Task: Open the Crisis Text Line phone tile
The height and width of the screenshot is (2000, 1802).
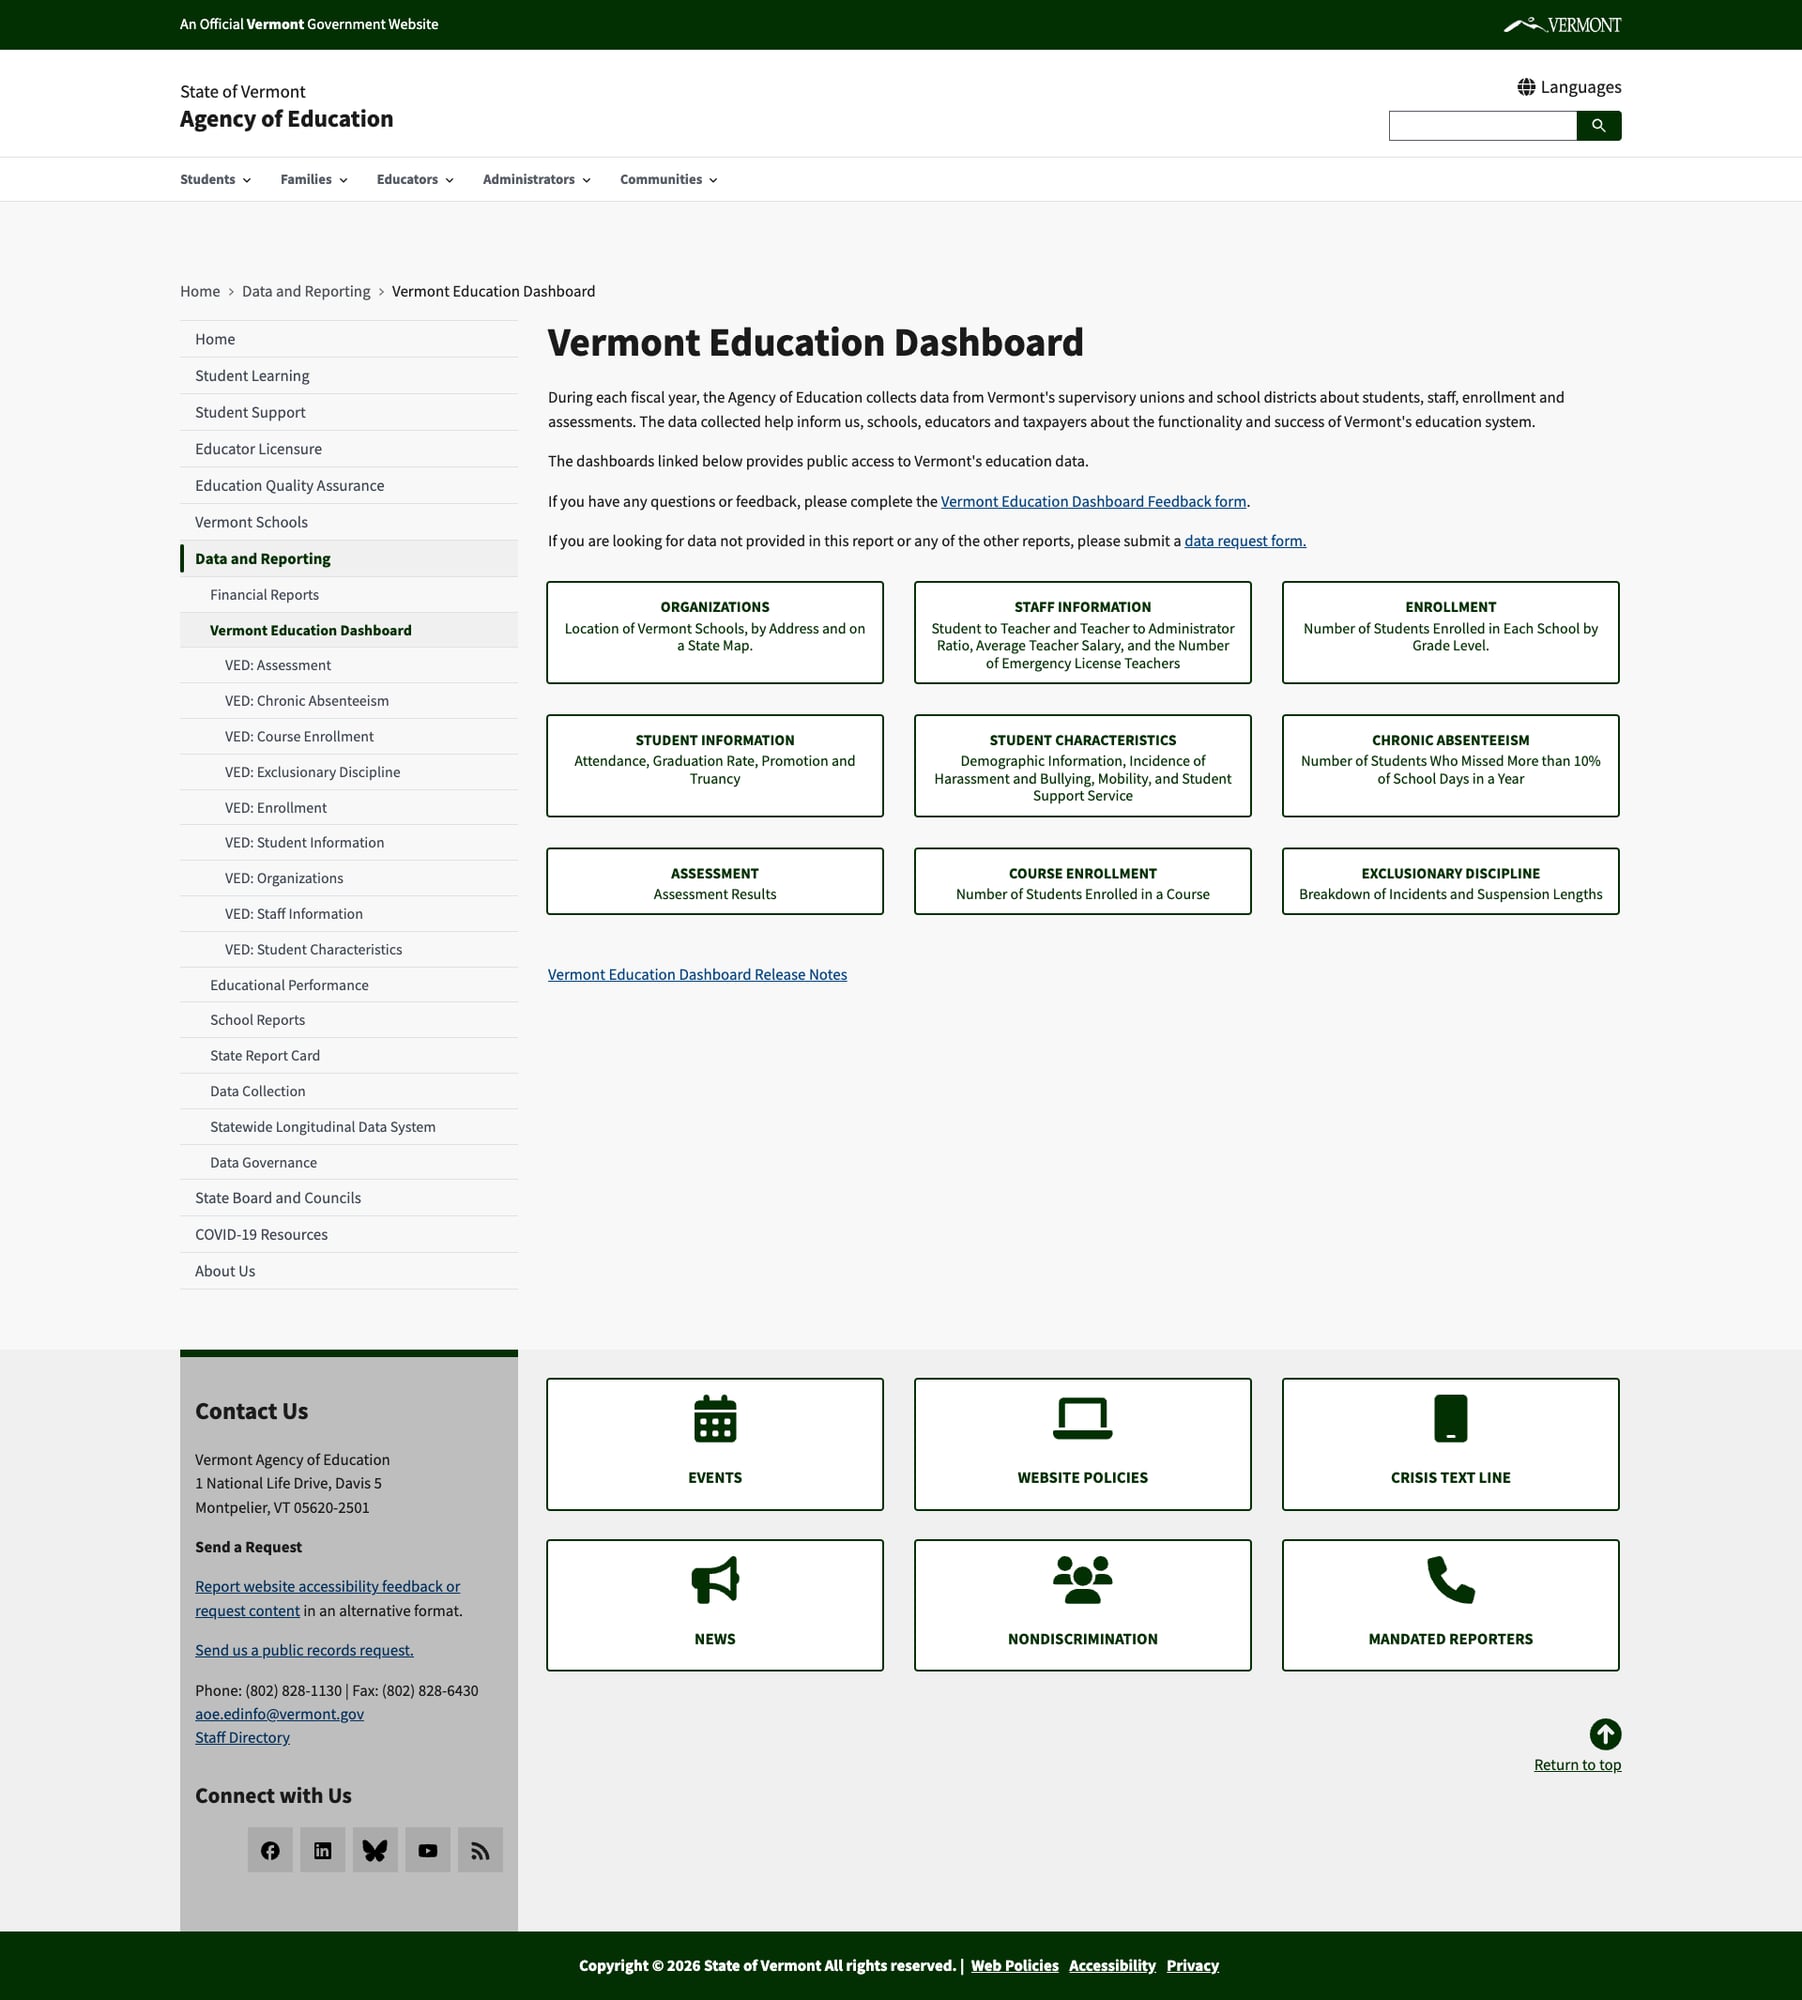Action: point(1451,1444)
